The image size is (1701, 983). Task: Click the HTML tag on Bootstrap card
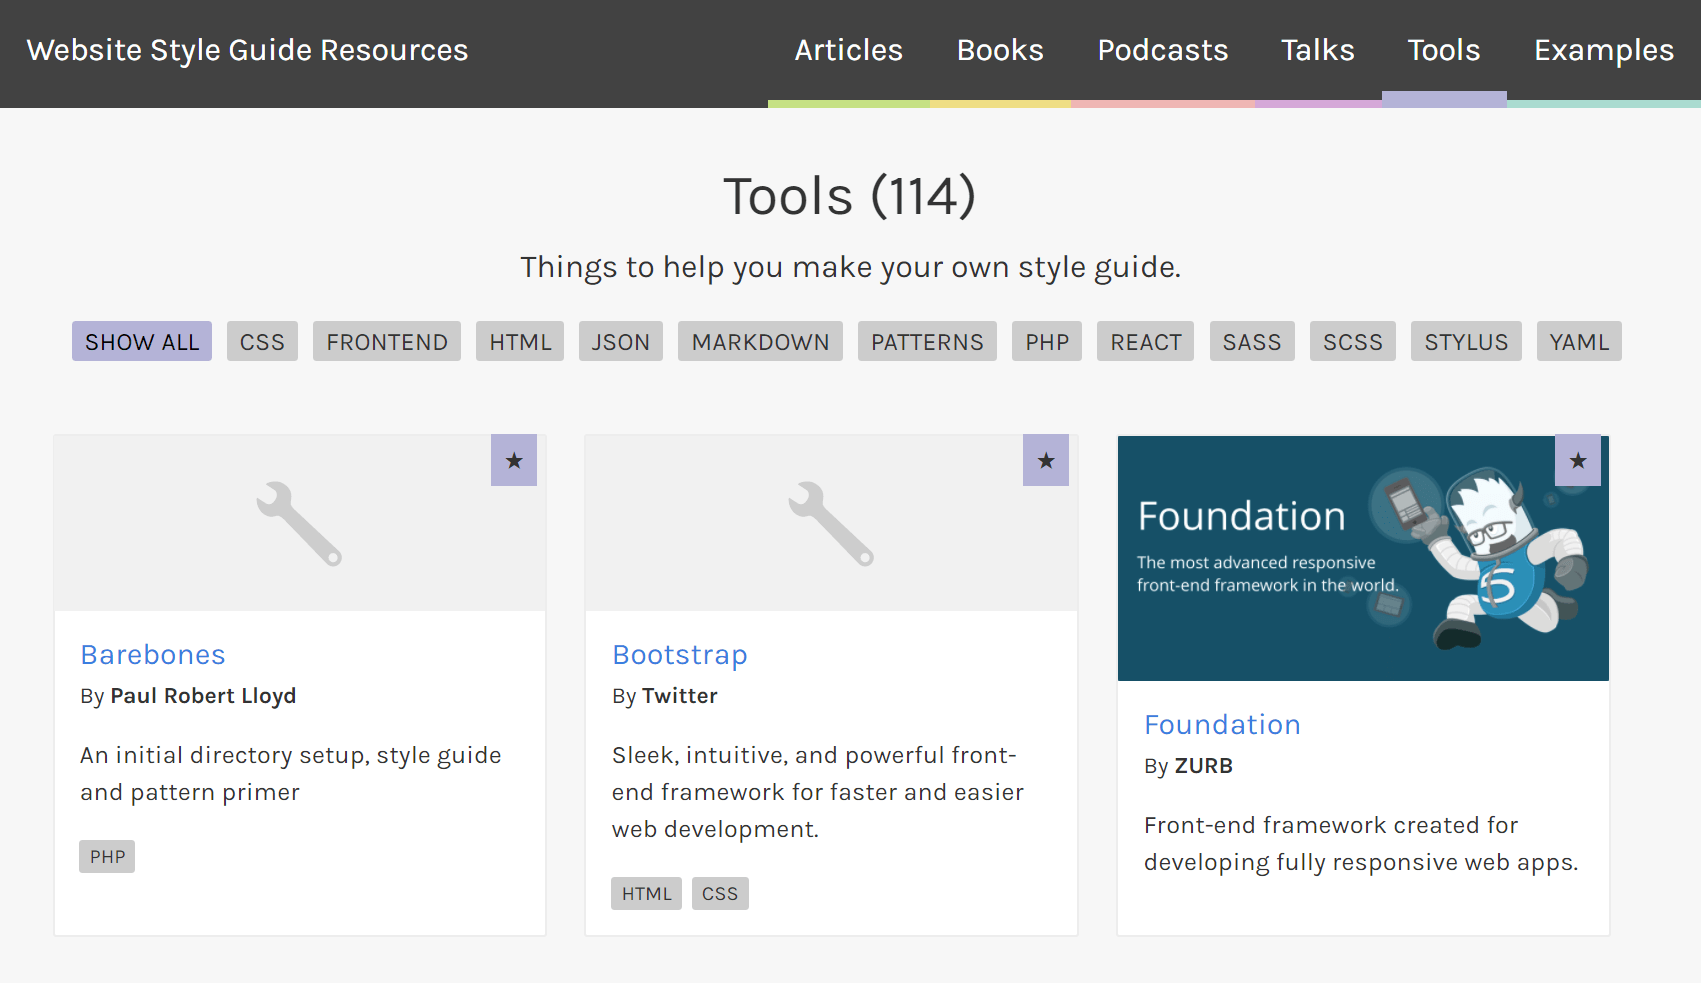pyautogui.click(x=646, y=893)
